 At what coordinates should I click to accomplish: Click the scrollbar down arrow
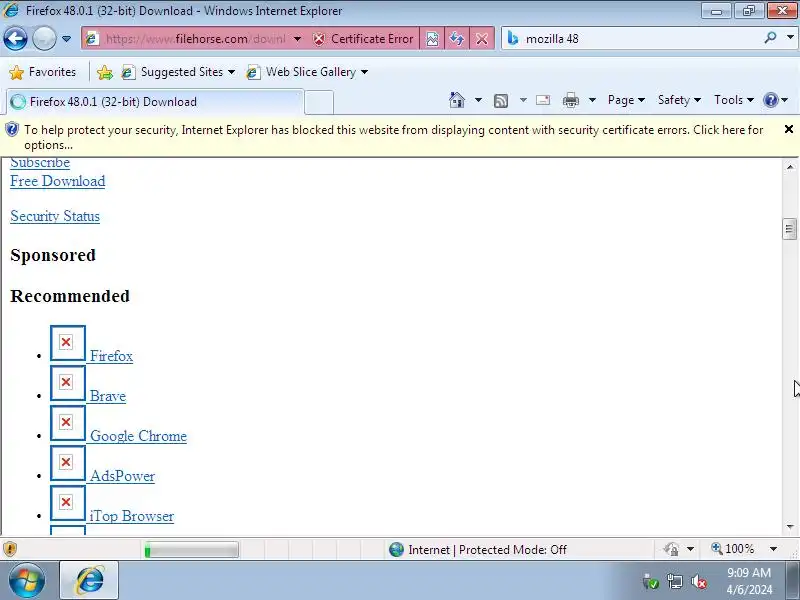tap(790, 527)
